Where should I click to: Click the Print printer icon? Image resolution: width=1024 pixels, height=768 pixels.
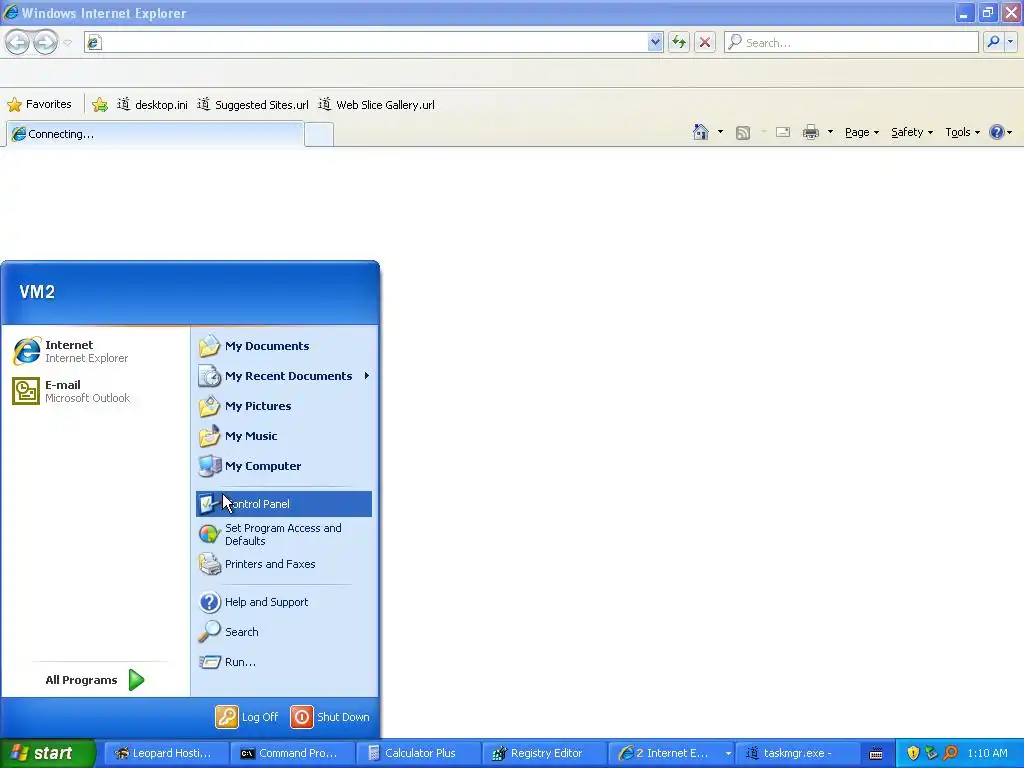pos(811,133)
